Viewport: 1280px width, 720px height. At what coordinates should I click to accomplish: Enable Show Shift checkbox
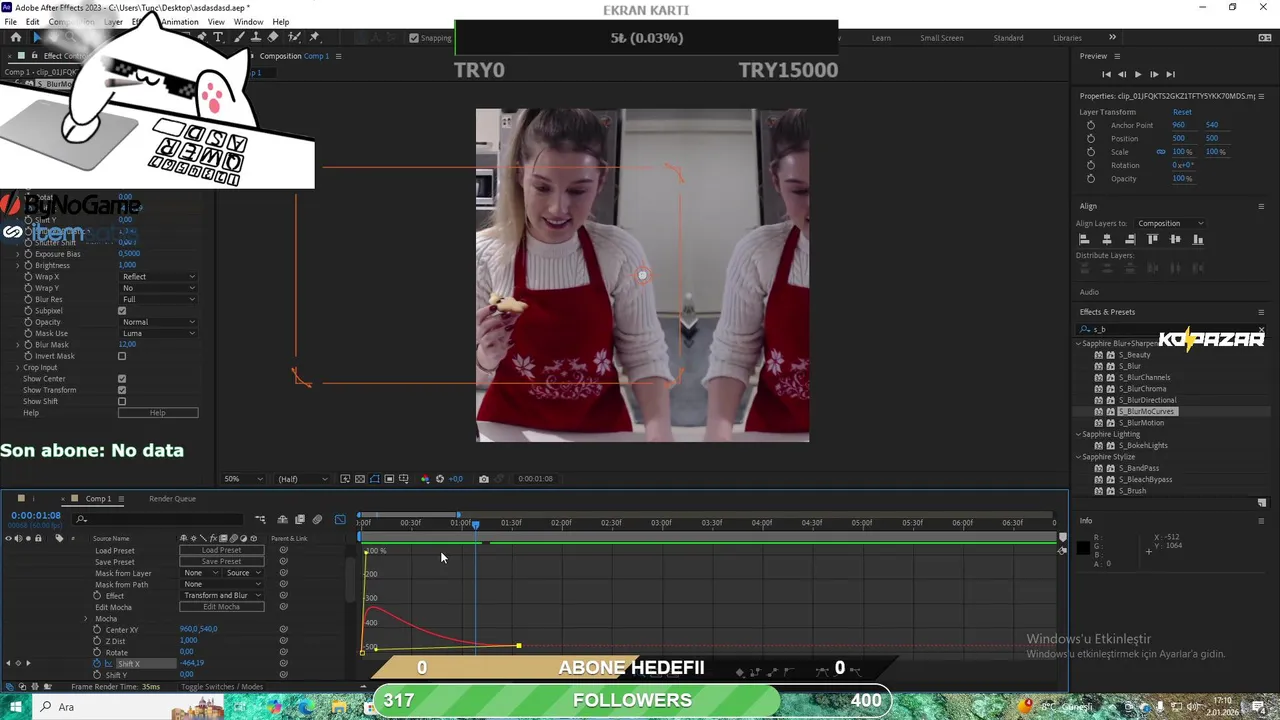122,401
